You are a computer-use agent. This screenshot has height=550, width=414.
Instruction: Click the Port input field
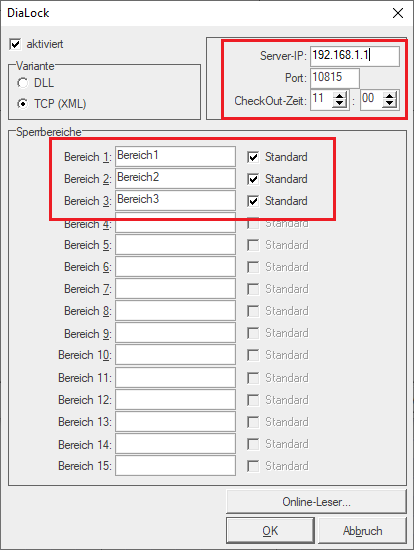pyautogui.click(x=335, y=78)
